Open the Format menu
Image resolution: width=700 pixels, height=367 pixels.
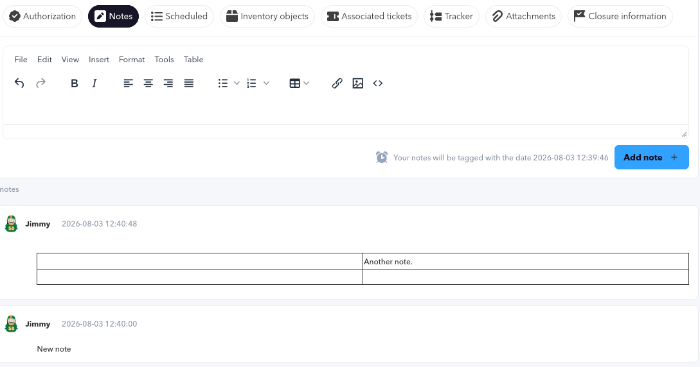pyautogui.click(x=132, y=59)
